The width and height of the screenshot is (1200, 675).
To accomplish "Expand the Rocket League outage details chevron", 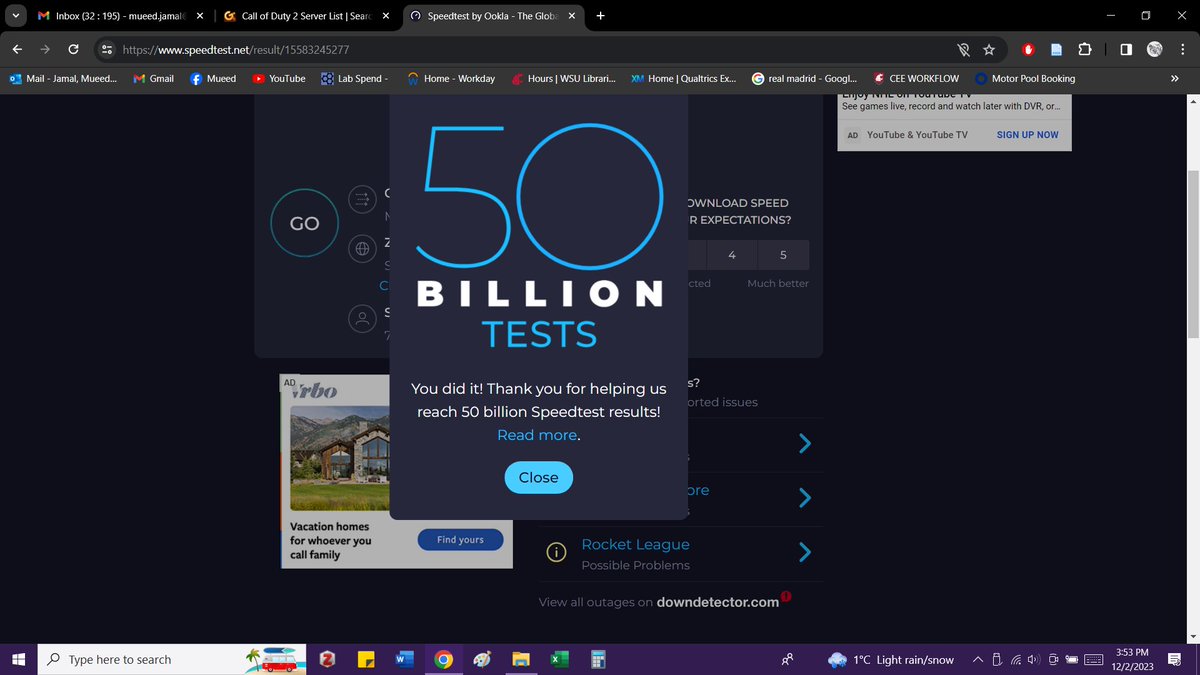I will [x=805, y=552].
